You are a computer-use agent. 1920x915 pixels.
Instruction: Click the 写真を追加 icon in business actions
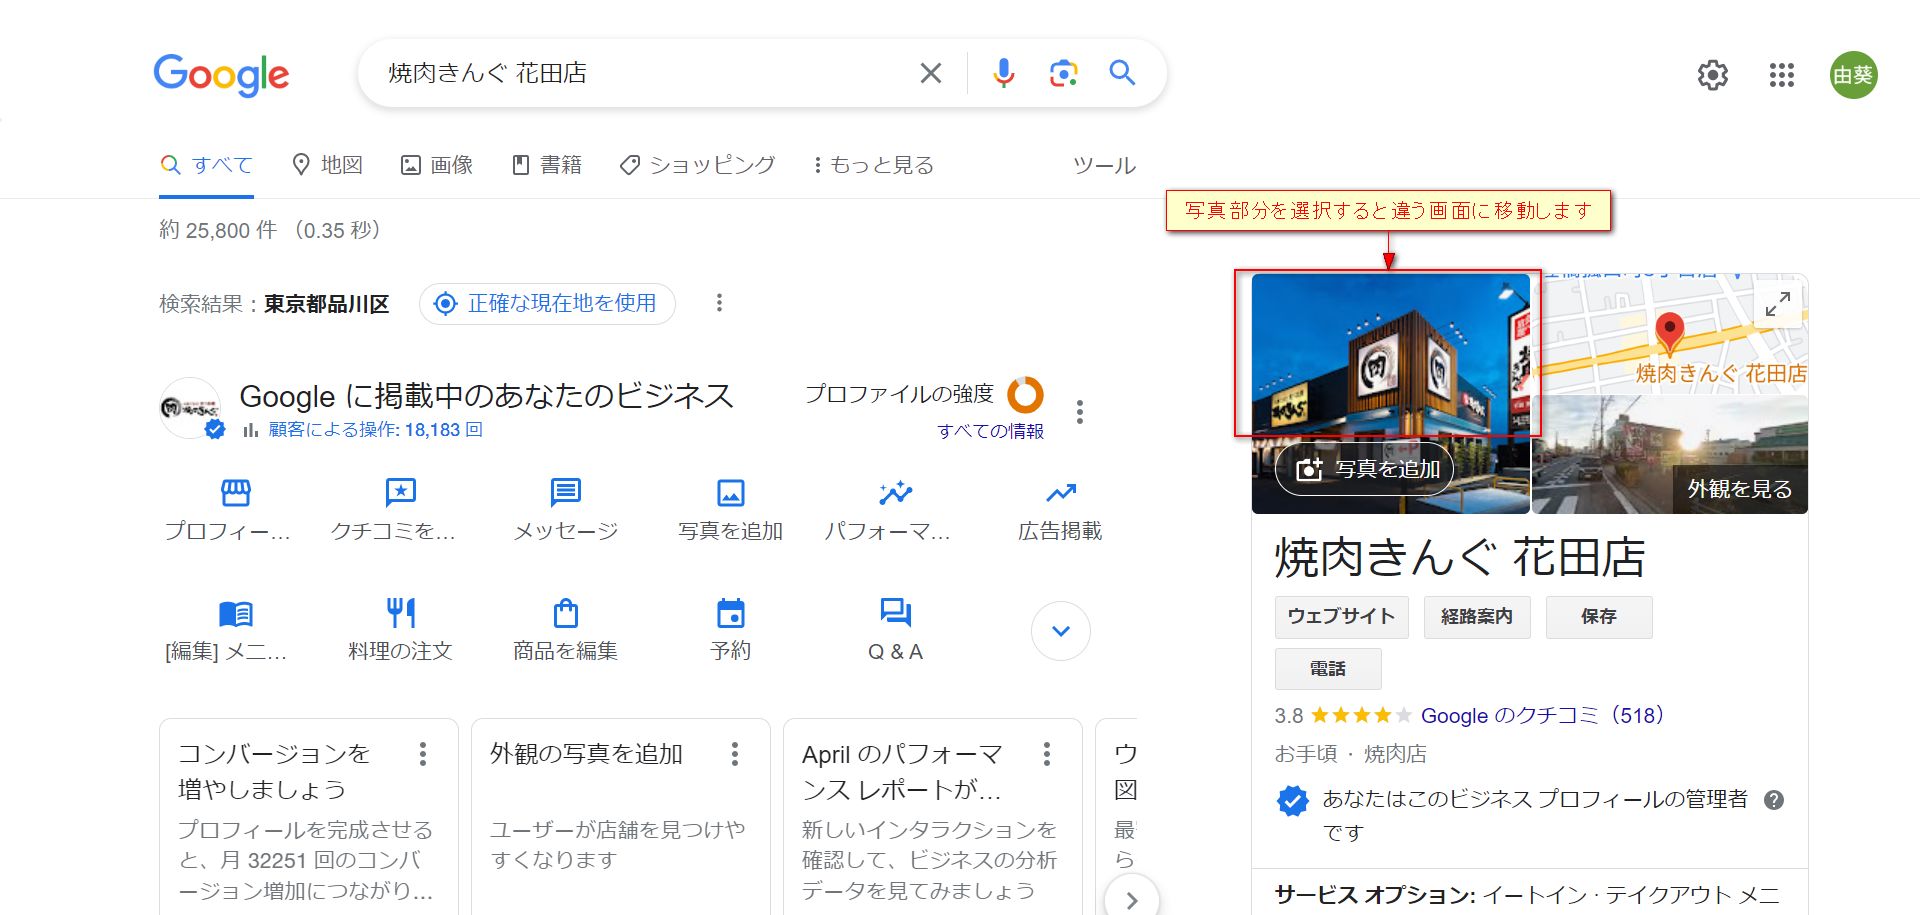coord(731,492)
